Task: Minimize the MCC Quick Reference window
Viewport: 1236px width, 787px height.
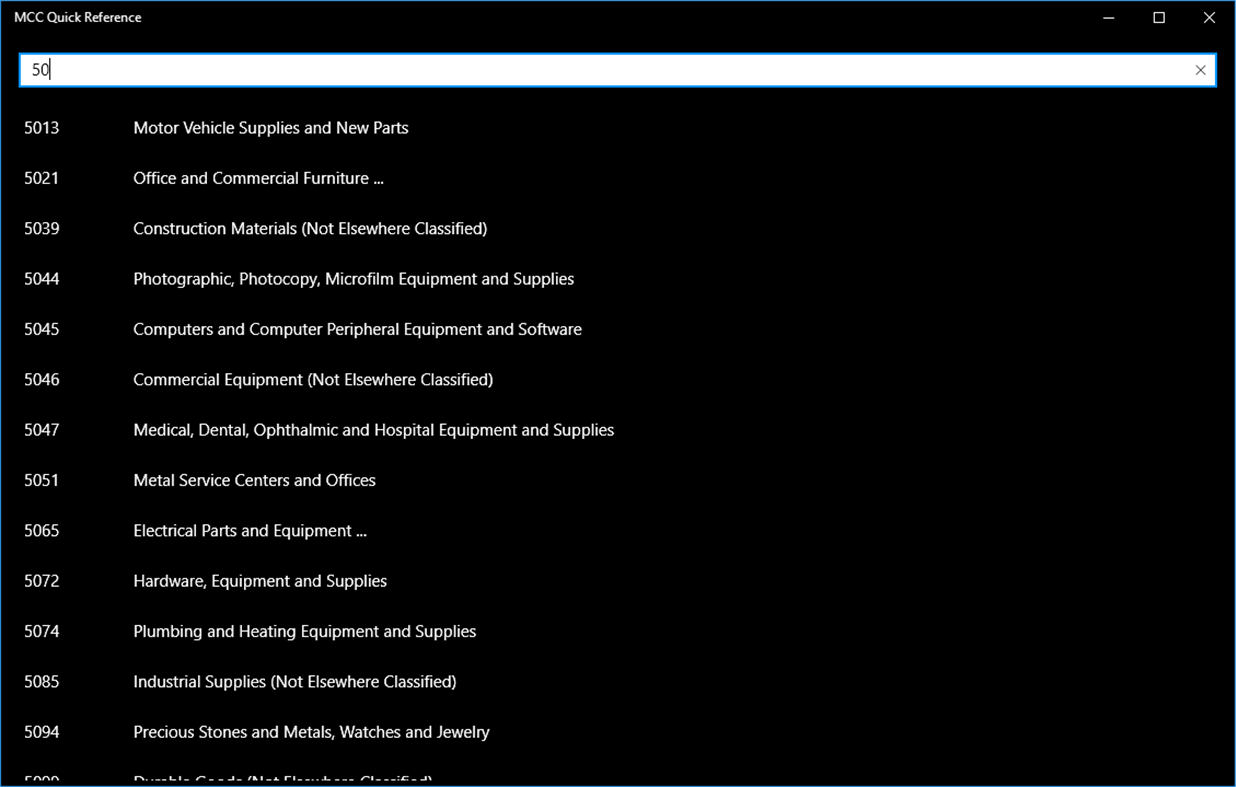Action: click(x=1108, y=17)
